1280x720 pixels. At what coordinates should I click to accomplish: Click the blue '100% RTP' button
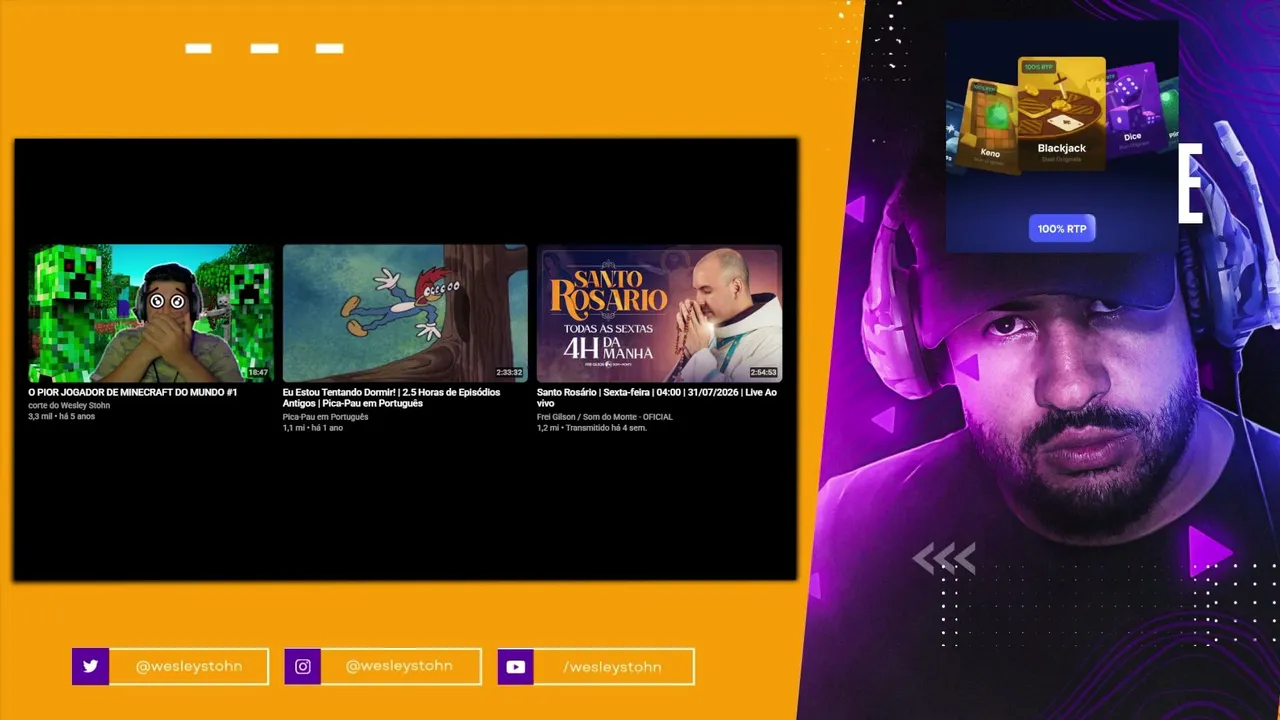[x=1062, y=229]
